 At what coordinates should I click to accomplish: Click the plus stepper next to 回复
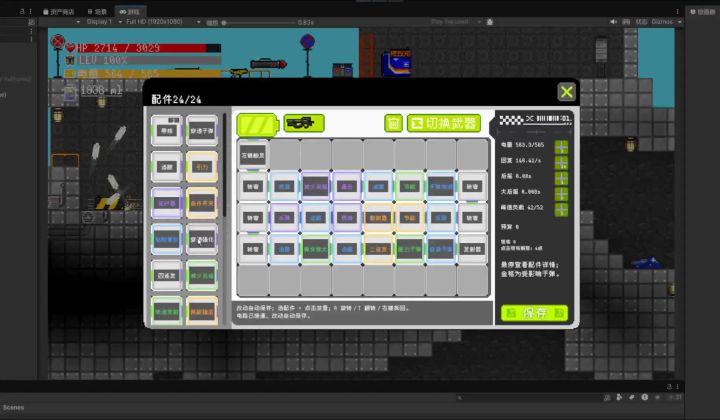tap(561, 162)
